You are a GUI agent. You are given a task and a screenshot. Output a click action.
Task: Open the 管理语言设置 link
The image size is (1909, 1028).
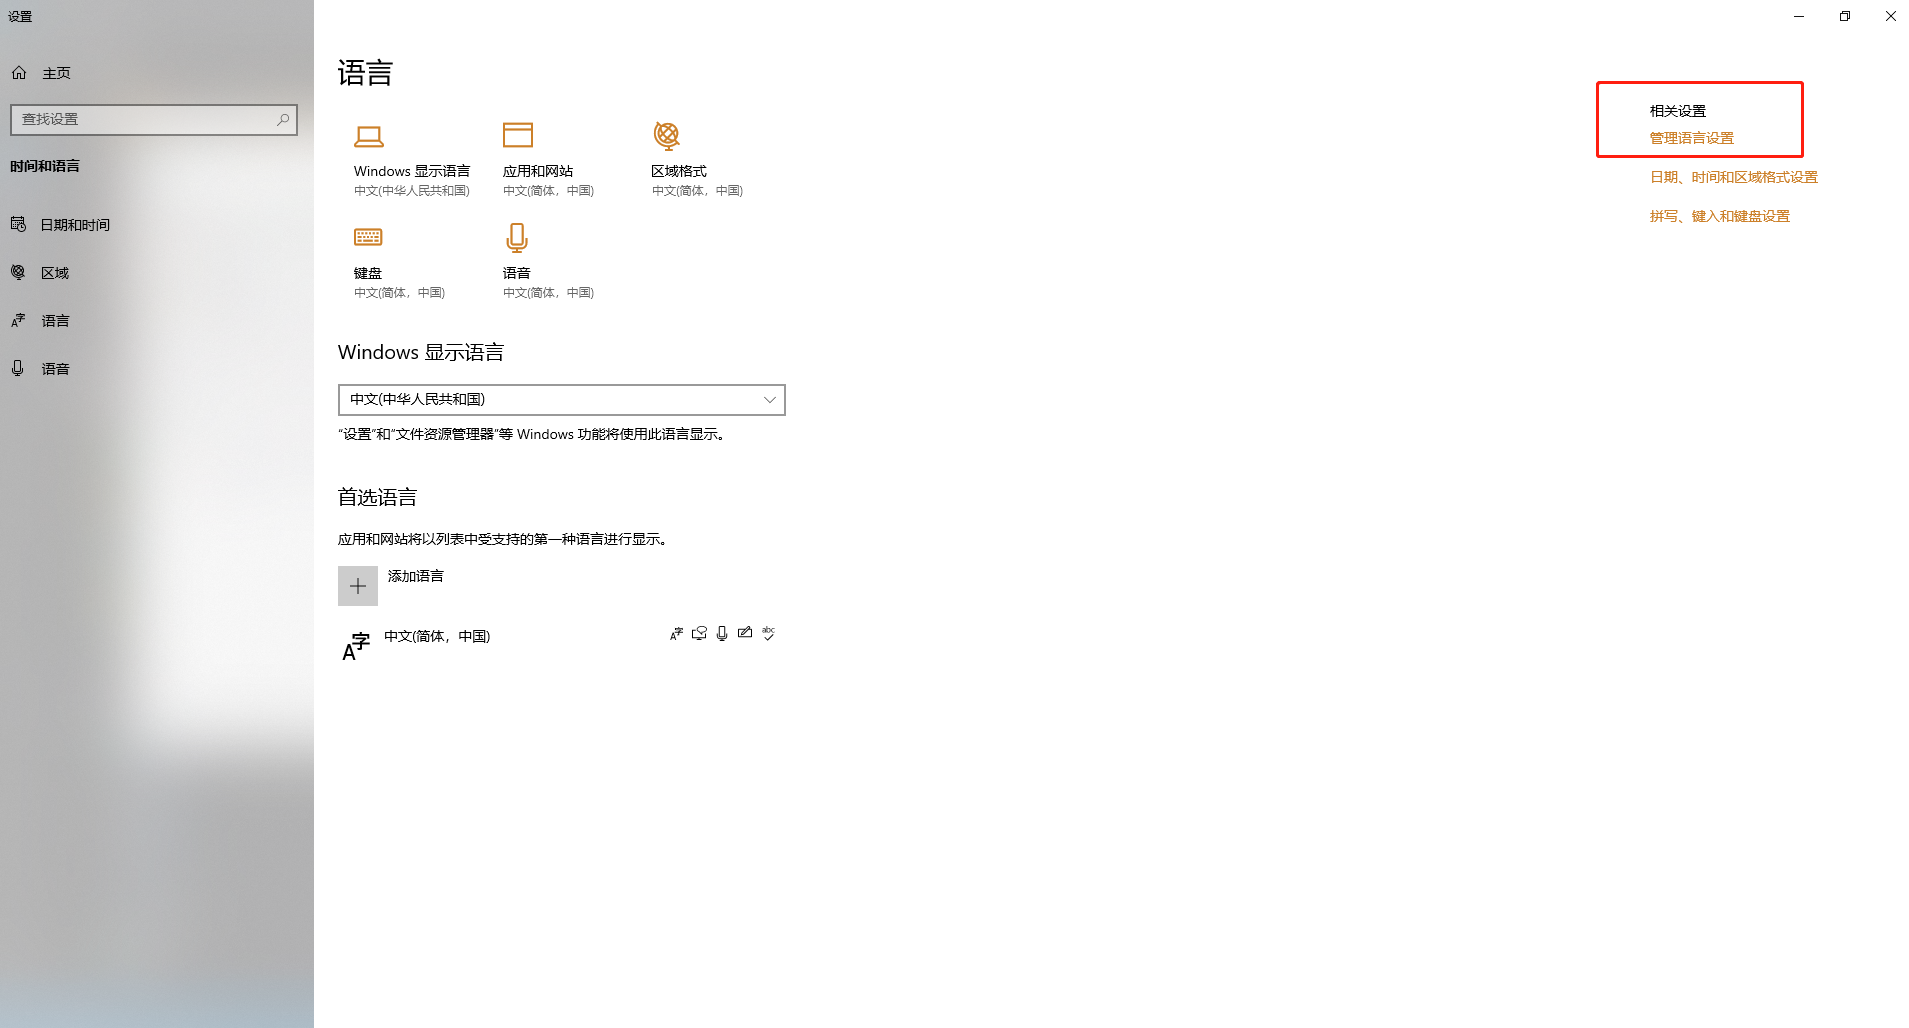(x=1691, y=138)
